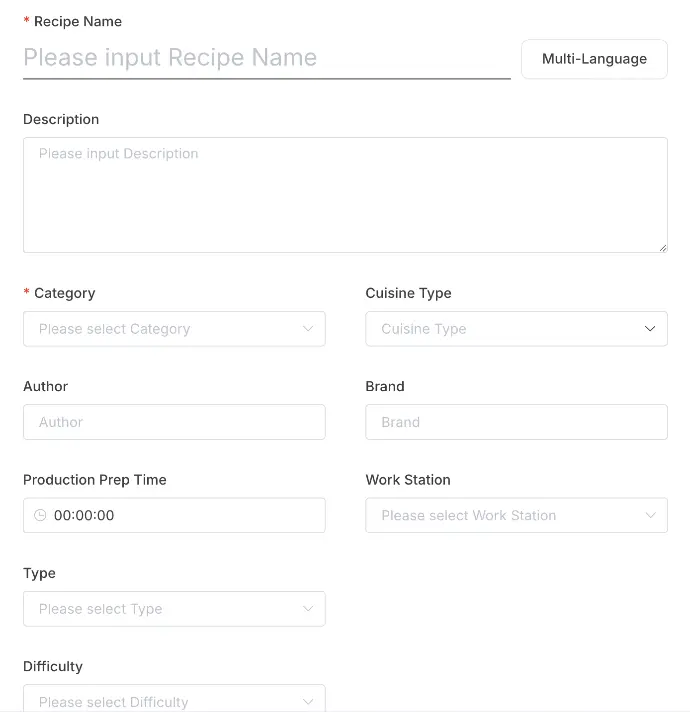The image size is (690, 712).
Task: Open the Type select field
Action: click(160, 609)
